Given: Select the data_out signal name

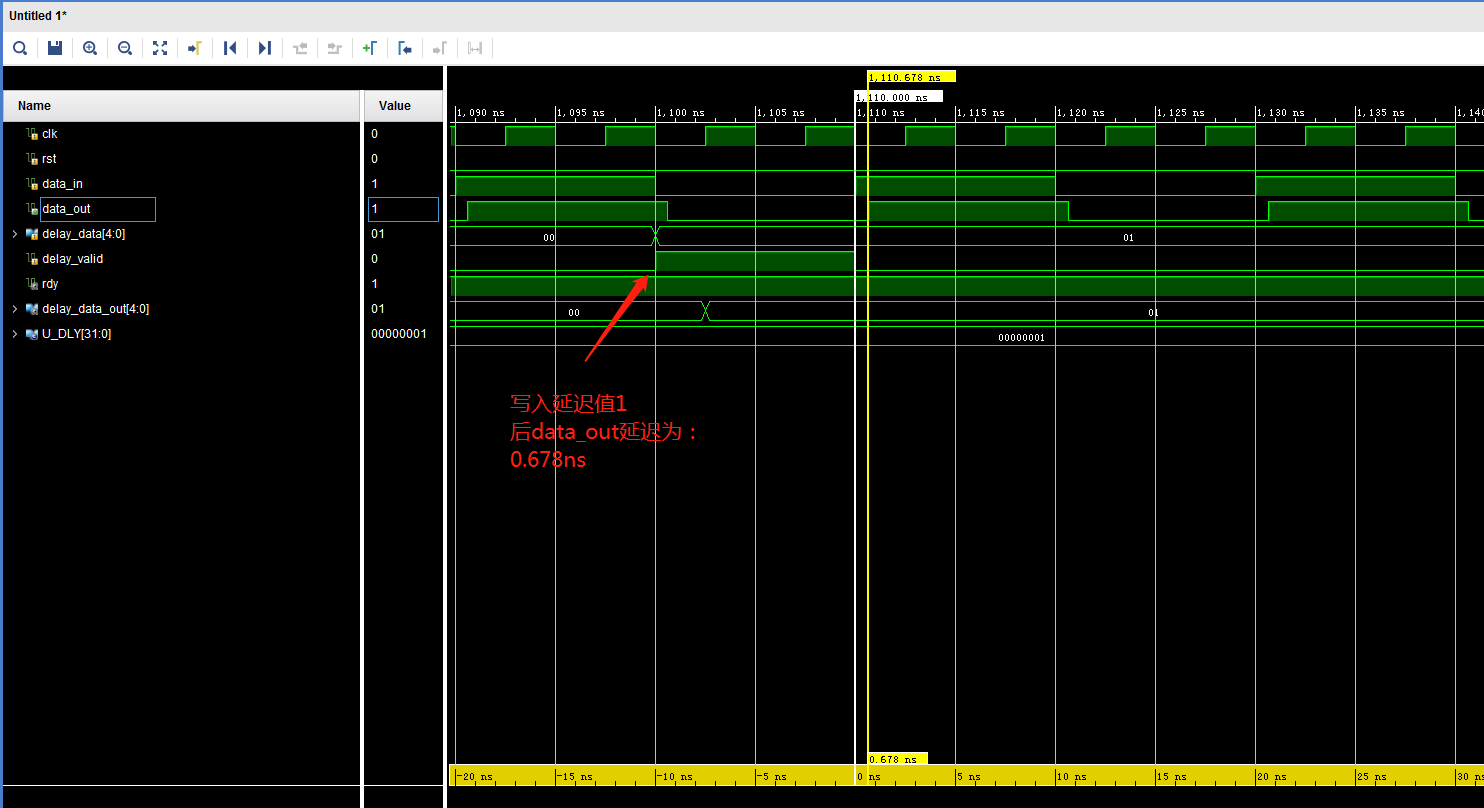Looking at the screenshot, I should pyautogui.click(x=66, y=209).
